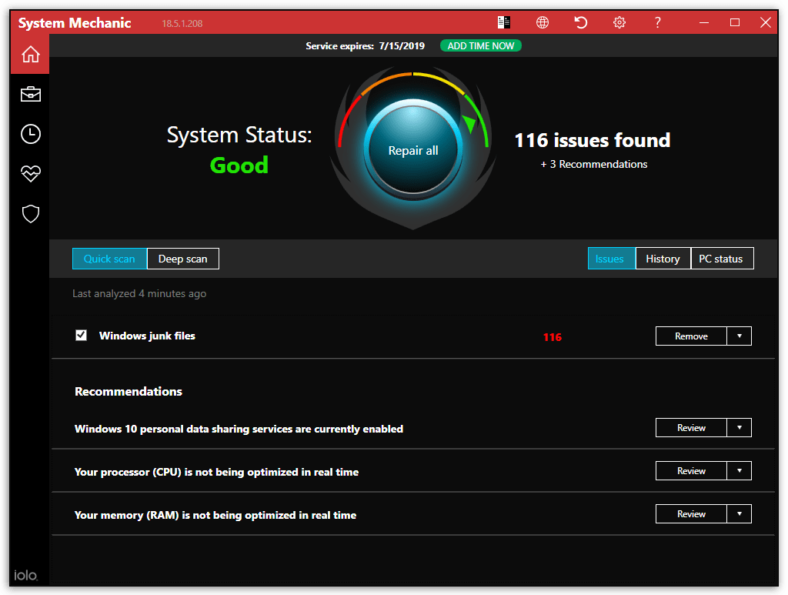788x595 pixels.
Task: Click the Windows junk files label
Action: tap(147, 336)
